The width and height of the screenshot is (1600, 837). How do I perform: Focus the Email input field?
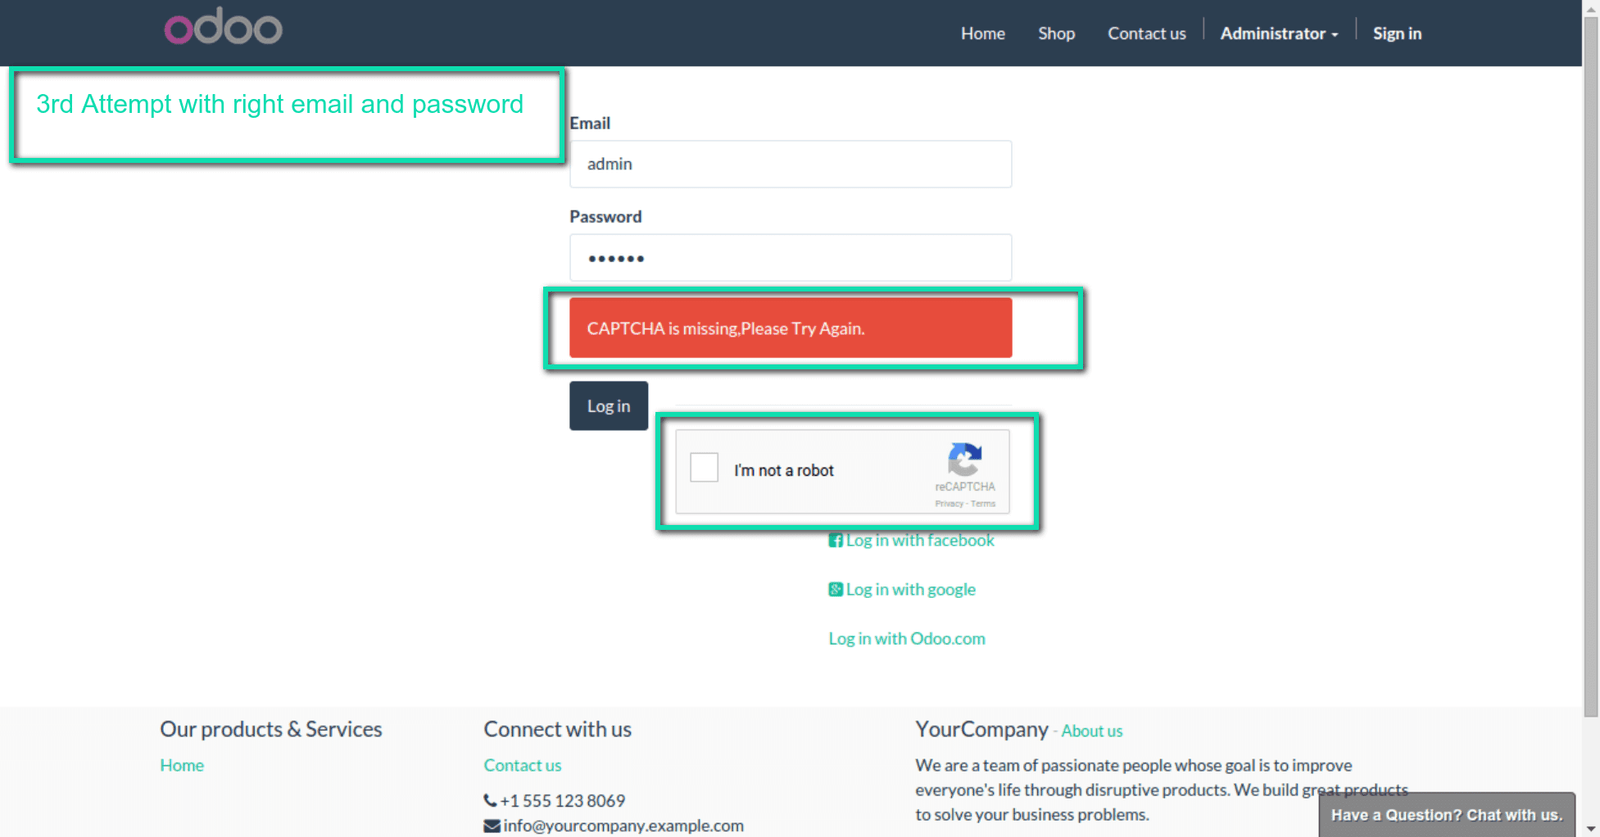point(790,164)
